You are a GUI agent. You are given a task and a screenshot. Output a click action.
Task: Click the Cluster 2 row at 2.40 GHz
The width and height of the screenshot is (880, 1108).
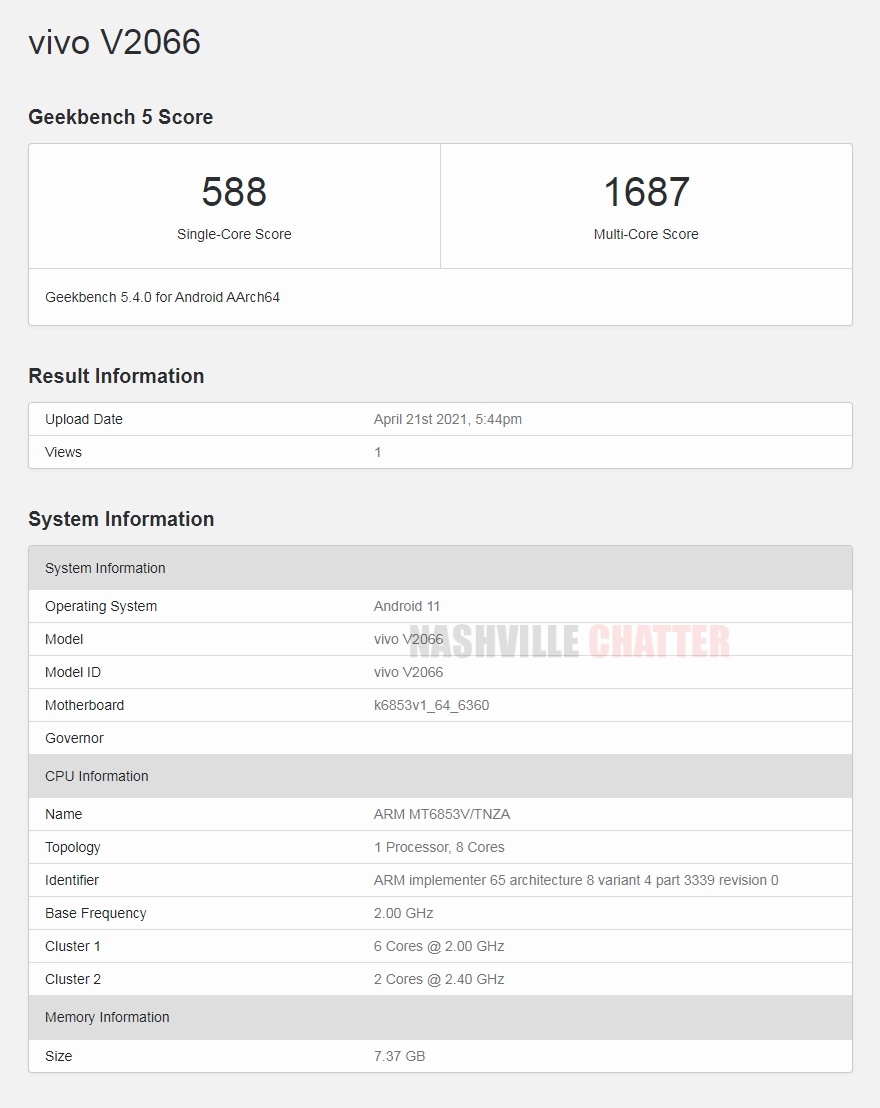441,979
